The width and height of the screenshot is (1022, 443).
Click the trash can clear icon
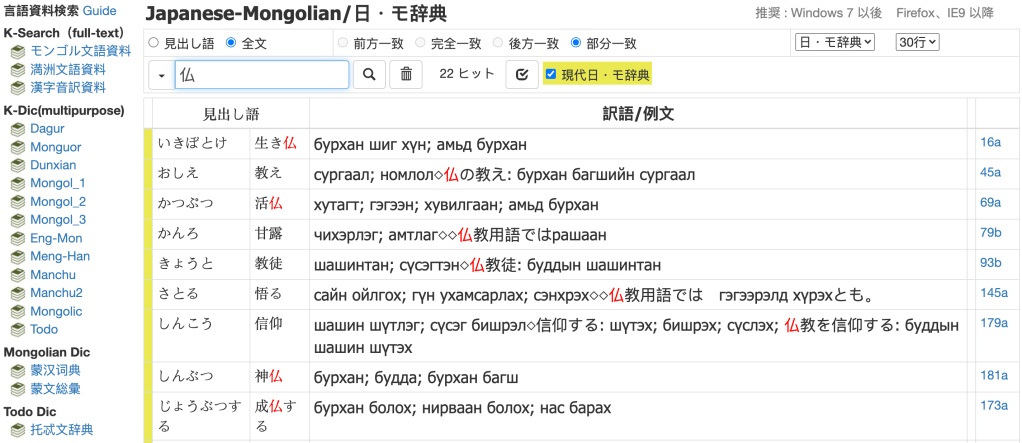point(405,74)
